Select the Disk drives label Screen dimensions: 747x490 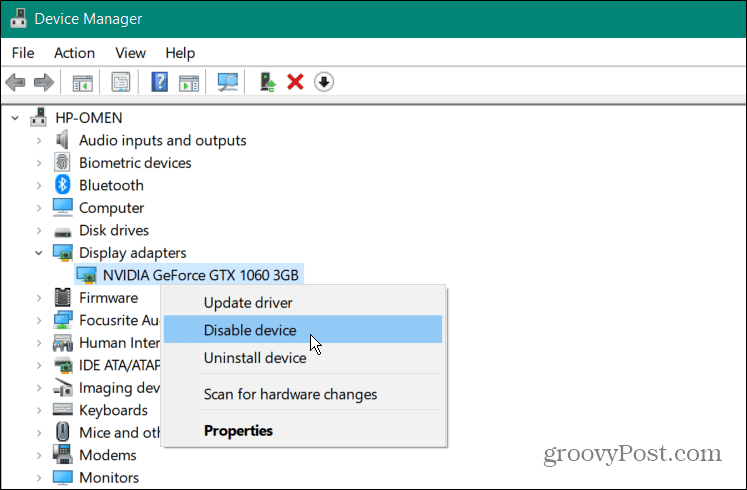(x=114, y=230)
